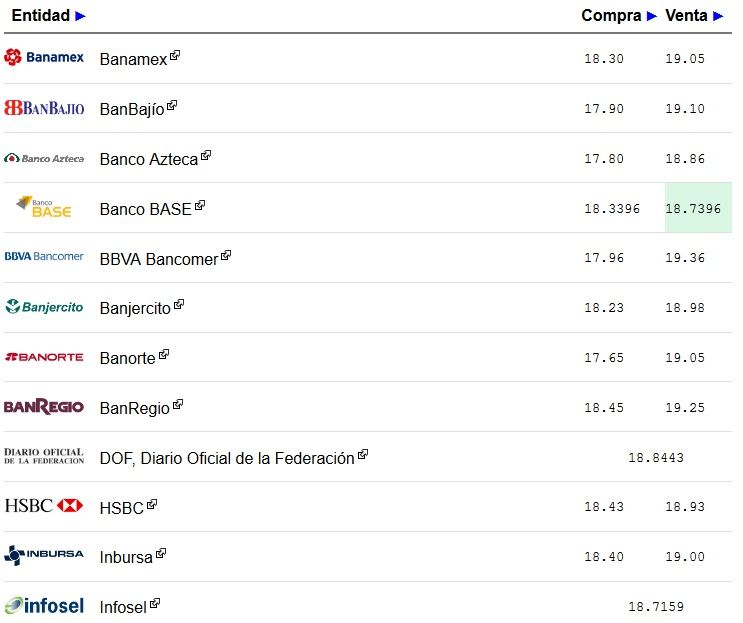Click the Banco Azteca logo
The width and height of the screenshot is (743, 623).
[44, 158]
